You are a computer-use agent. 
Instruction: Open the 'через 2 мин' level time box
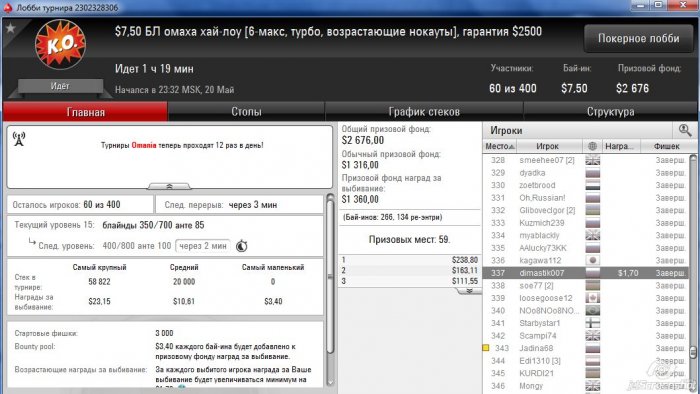(203, 246)
